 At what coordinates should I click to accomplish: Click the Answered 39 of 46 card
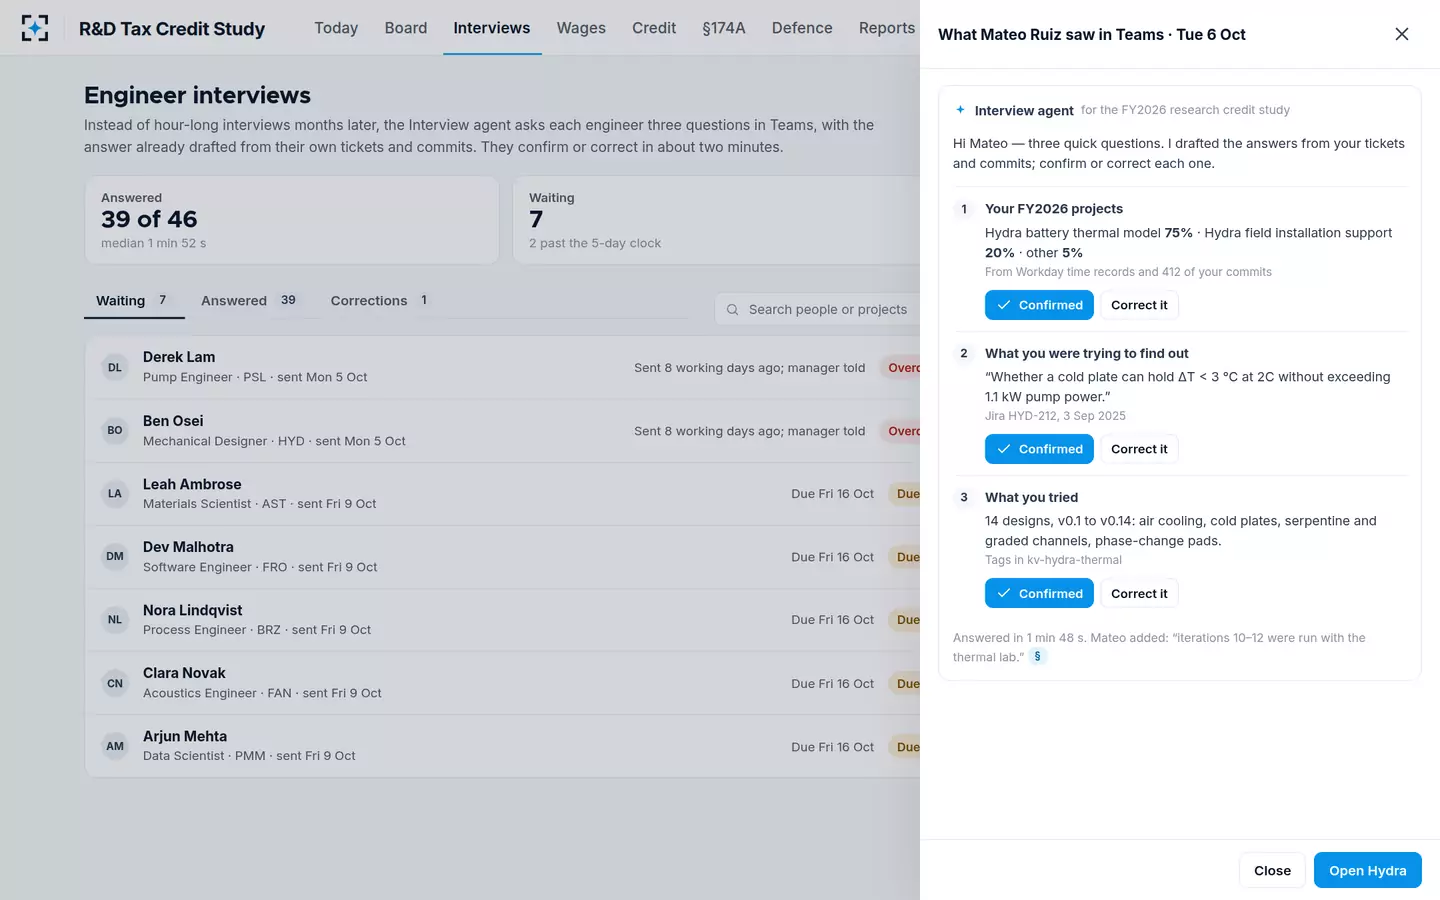click(292, 220)
